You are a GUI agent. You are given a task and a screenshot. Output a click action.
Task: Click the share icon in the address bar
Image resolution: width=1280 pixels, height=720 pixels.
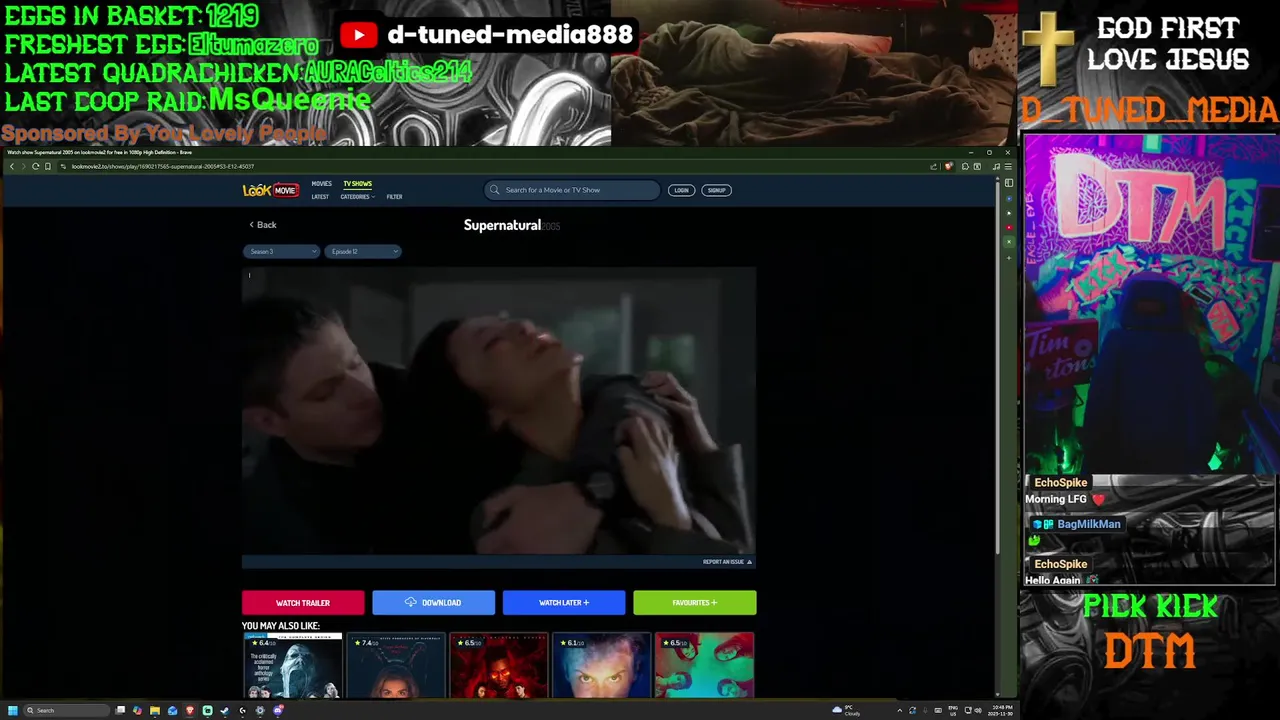933,167
